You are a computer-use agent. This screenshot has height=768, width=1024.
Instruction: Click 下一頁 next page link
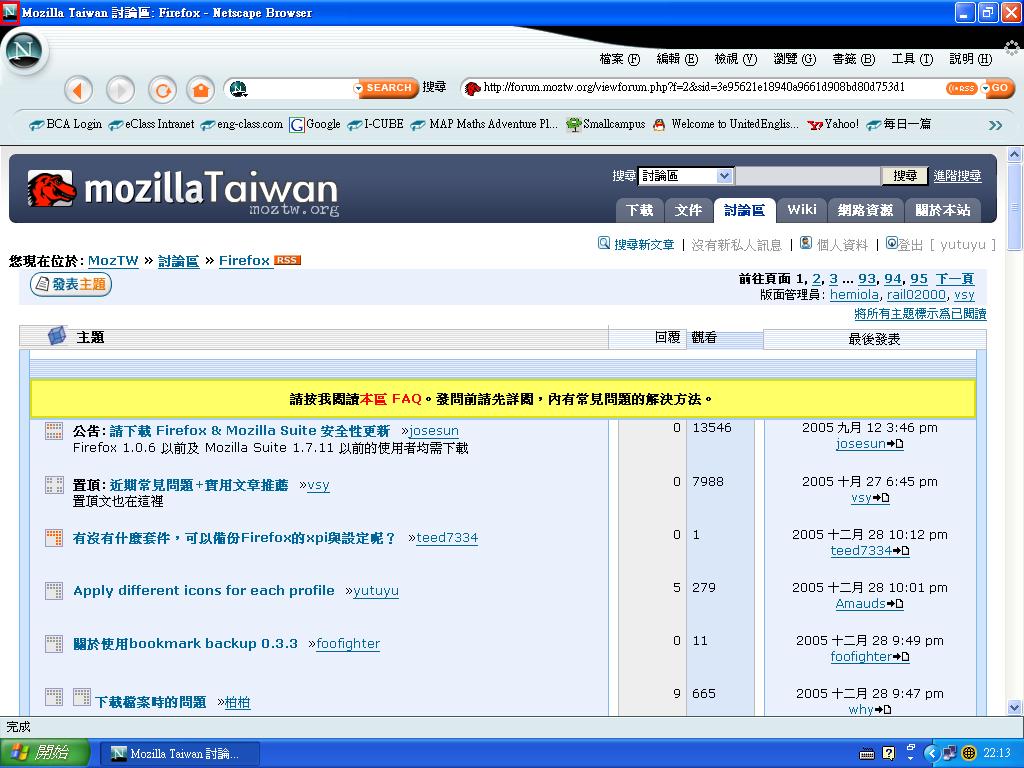point(955,279)
